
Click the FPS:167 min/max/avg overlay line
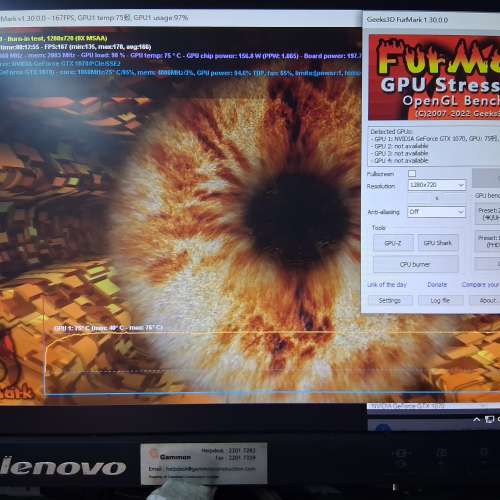pos(75,47)
